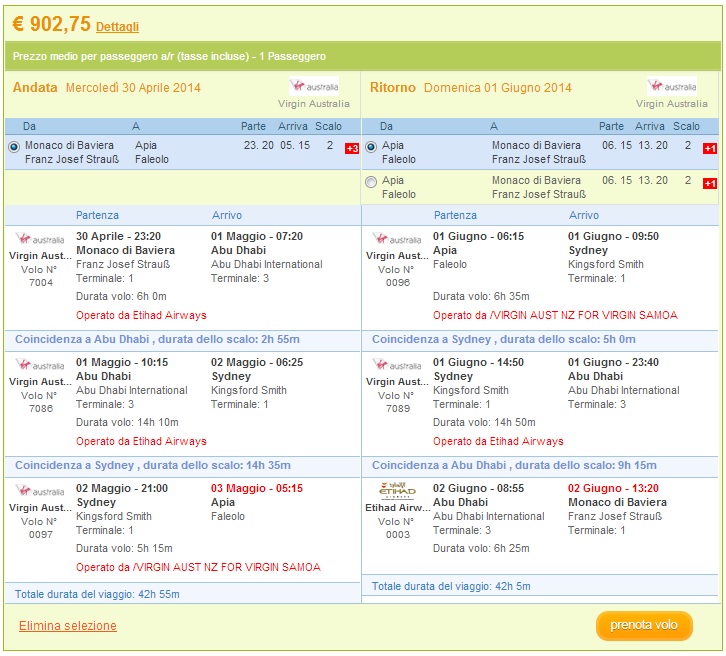
Task: Click Coincidenza a Abu Dhabi scalo 9h 15m
Action: pyautogui.click(x=514, y=465)
